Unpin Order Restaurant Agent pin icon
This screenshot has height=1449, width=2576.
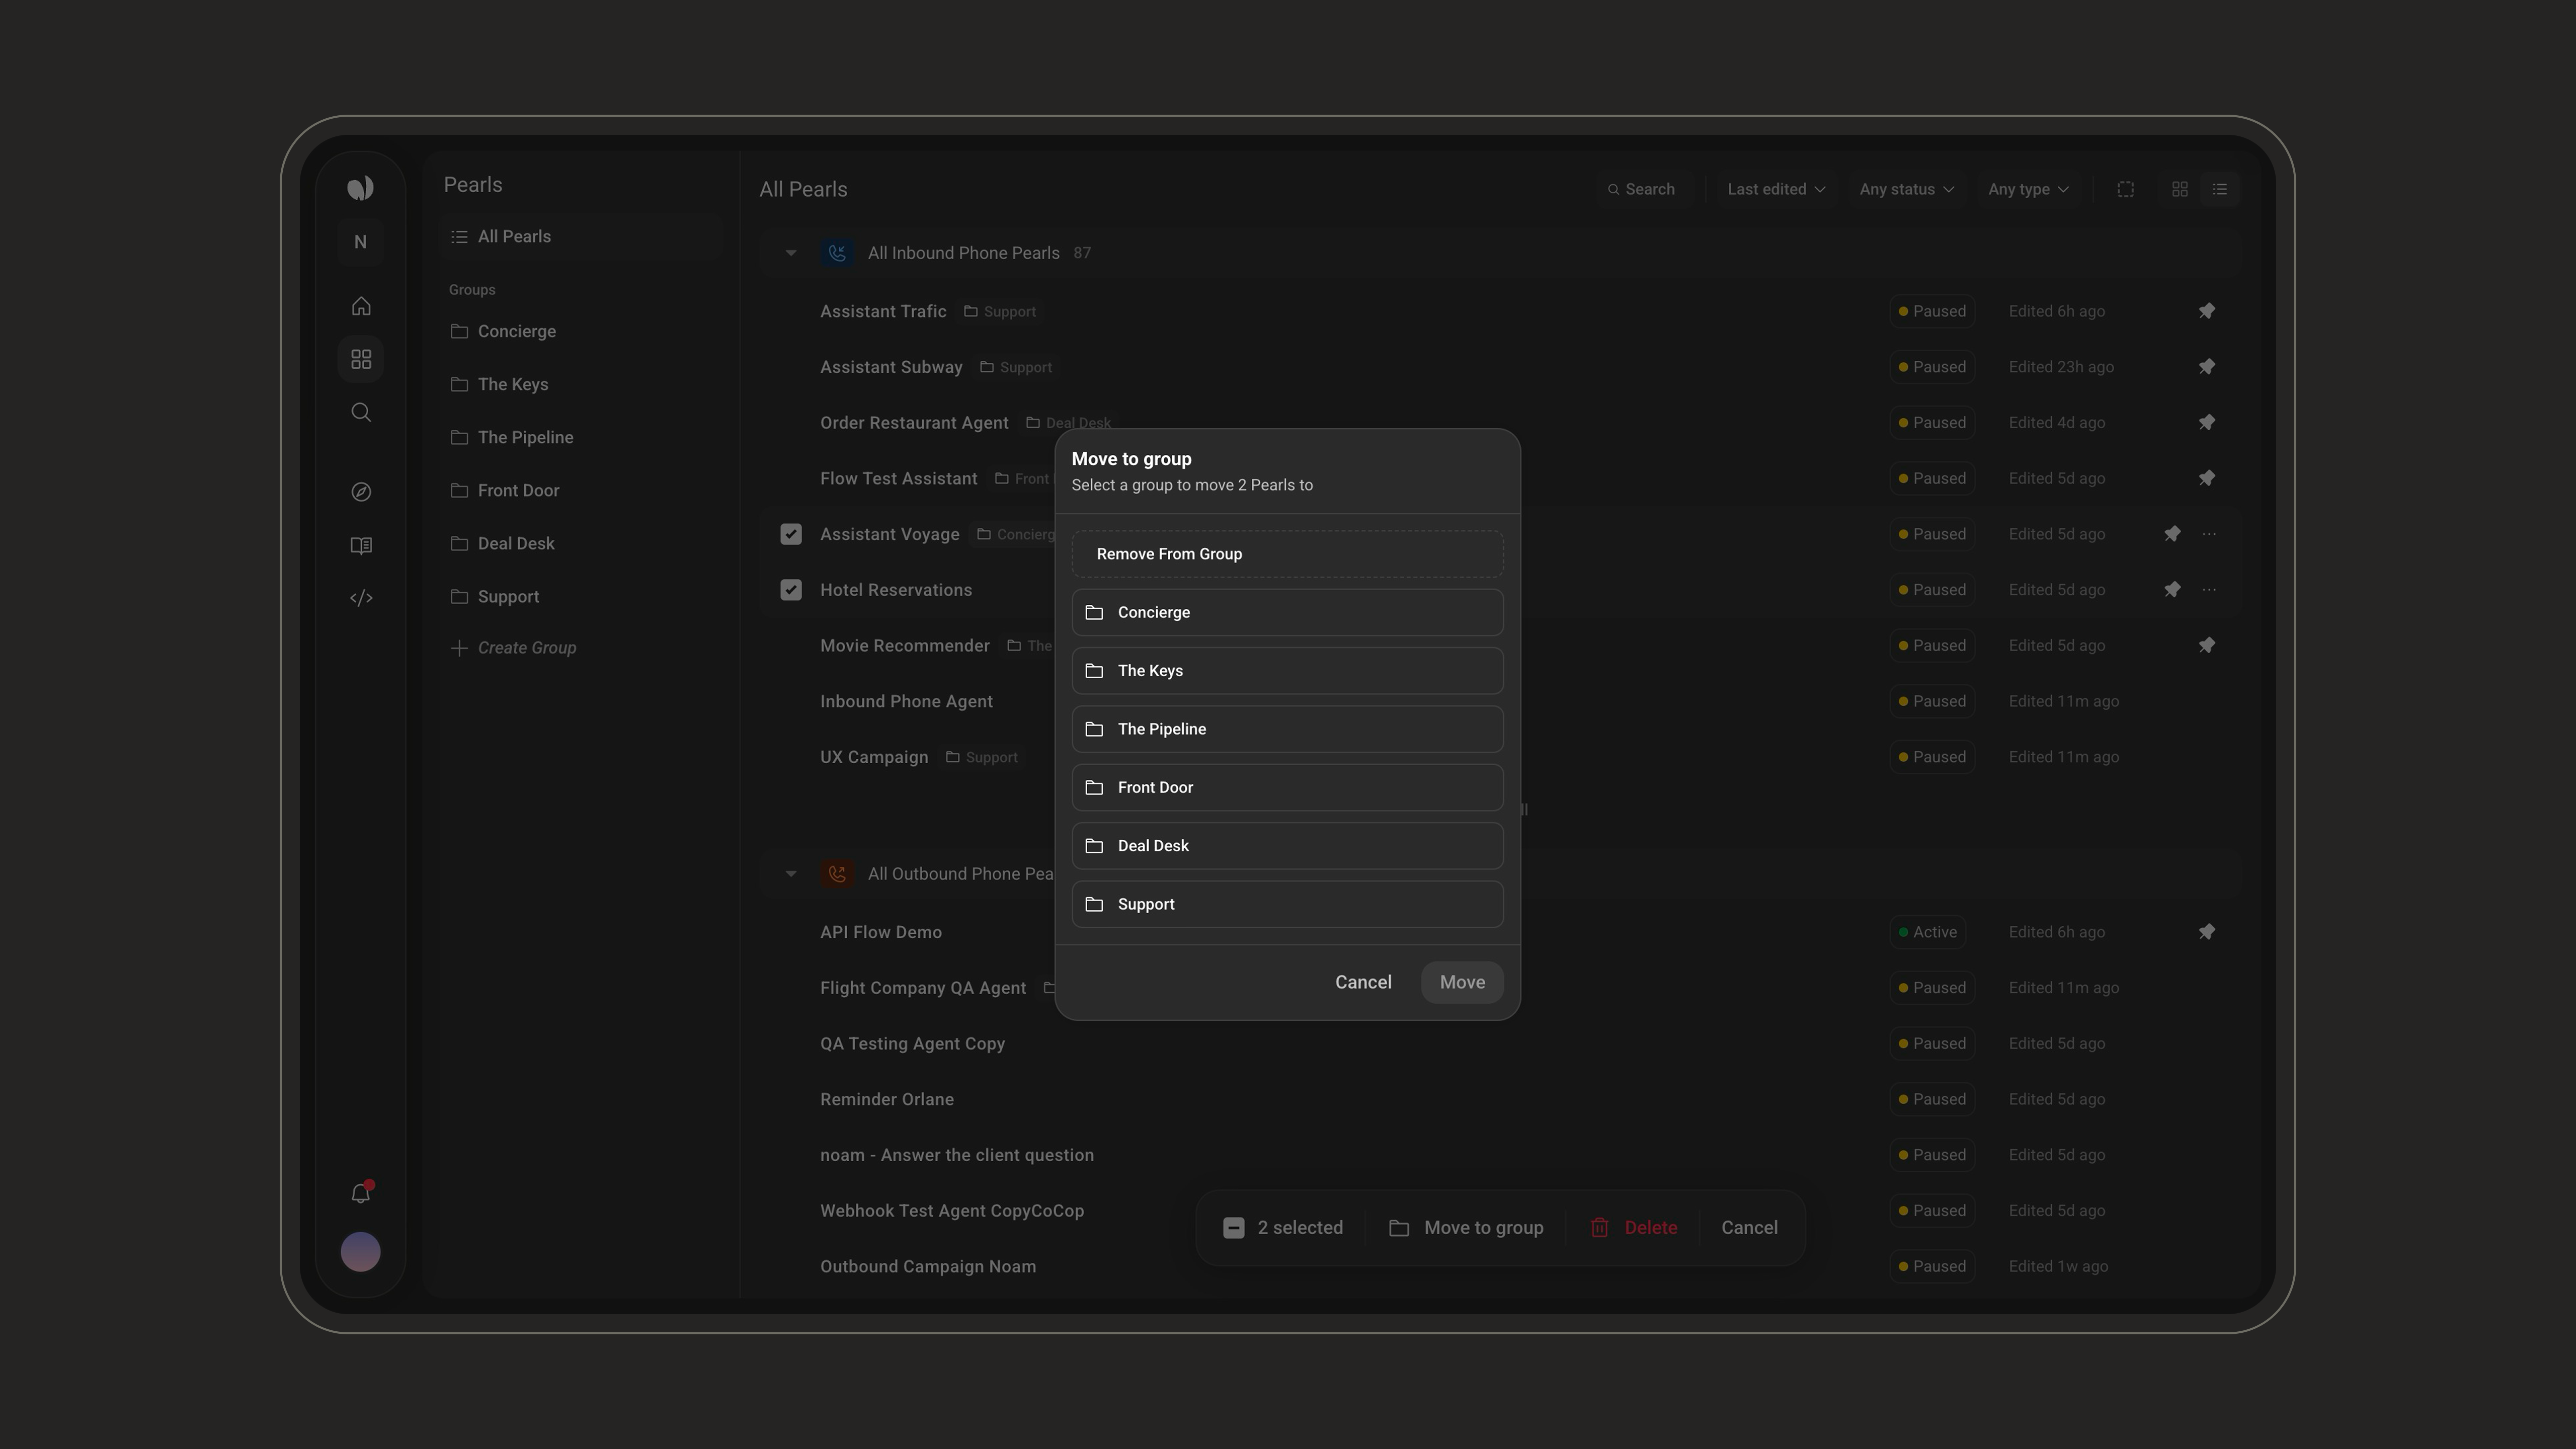[2207, 423]
